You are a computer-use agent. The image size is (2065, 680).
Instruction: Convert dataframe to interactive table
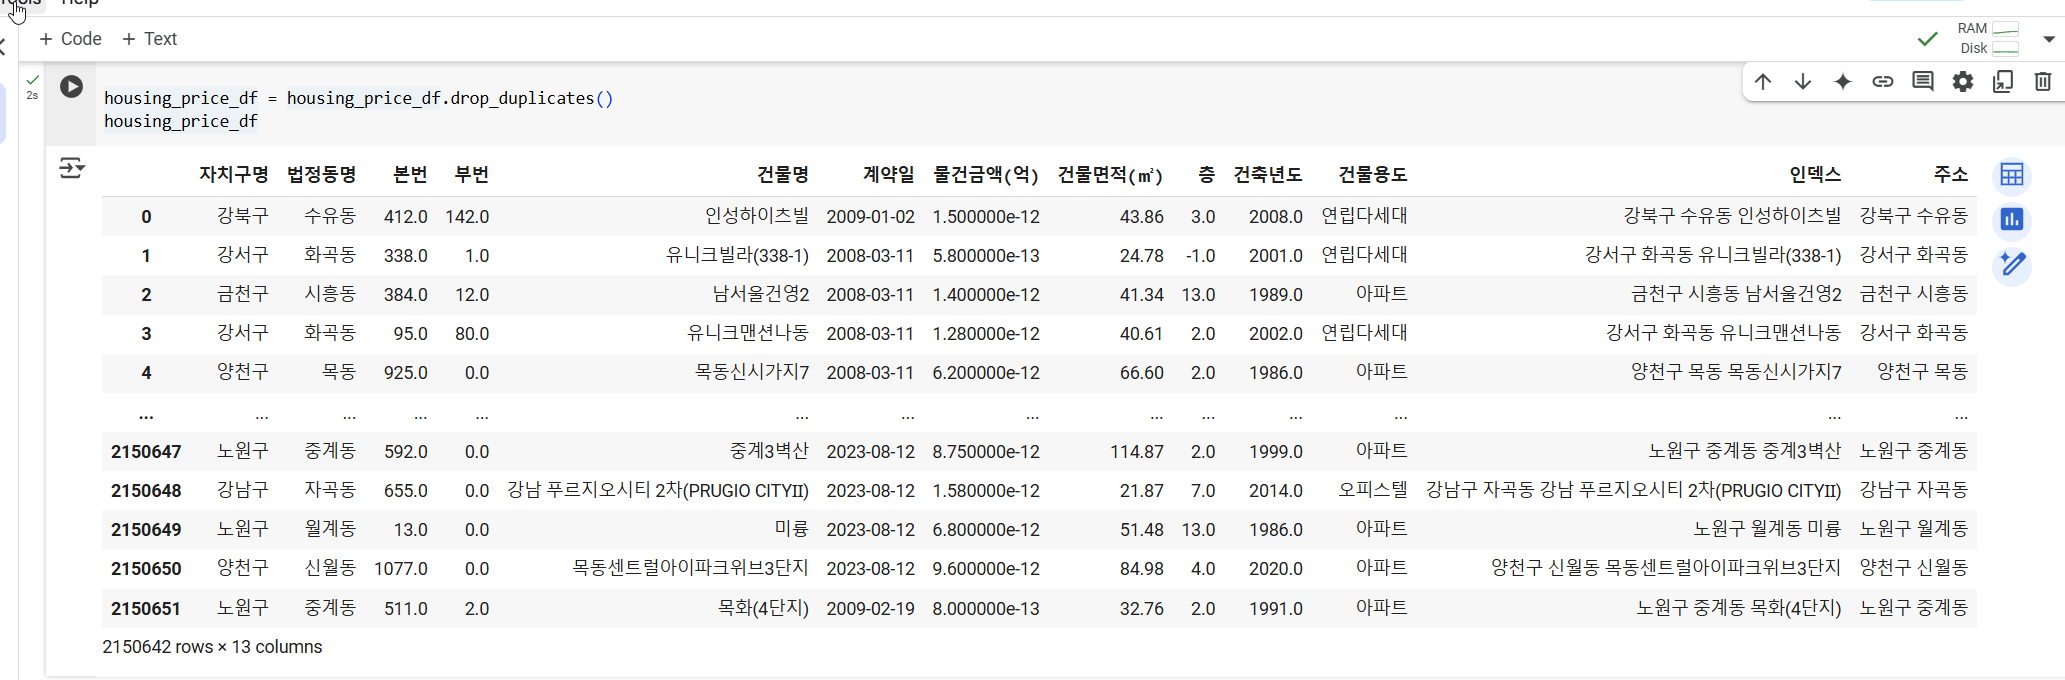click(2012, 176)
